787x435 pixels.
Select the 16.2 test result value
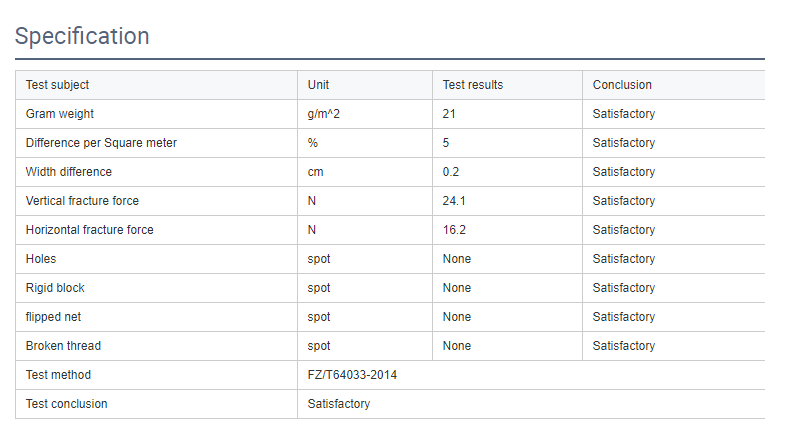tap(454, 230)
